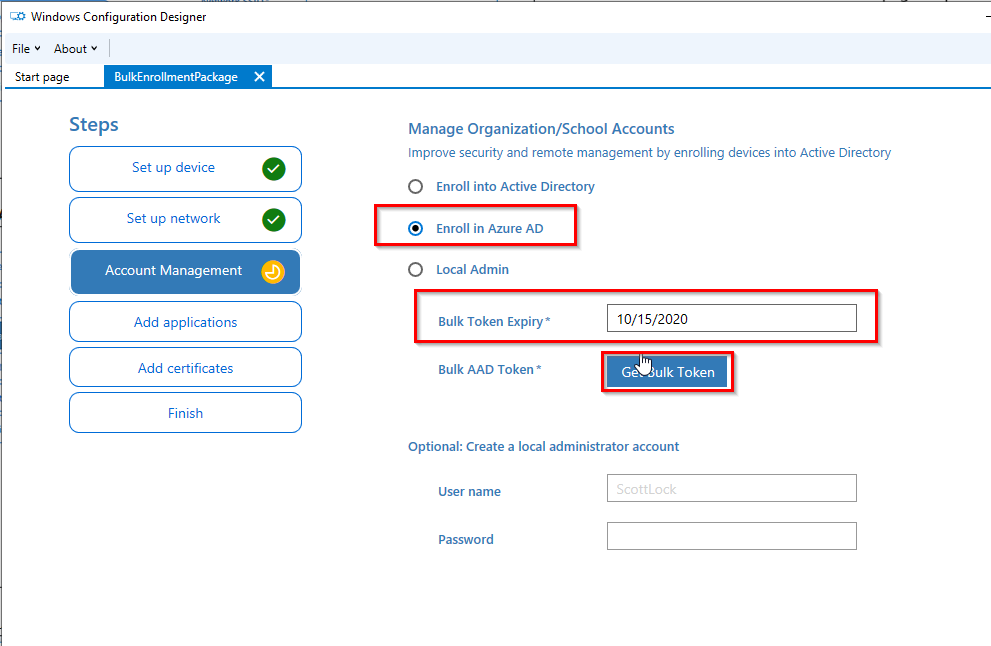The image size is (991, 646).
Task: Click green checkmark on Set up network
Action: pyautogui.click(x=274, y=220)
